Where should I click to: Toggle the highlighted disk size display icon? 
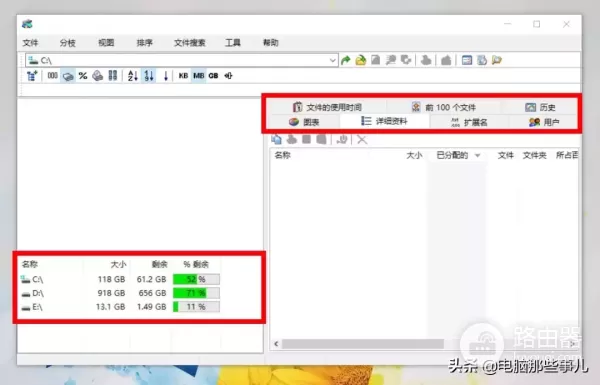[68, 76]
